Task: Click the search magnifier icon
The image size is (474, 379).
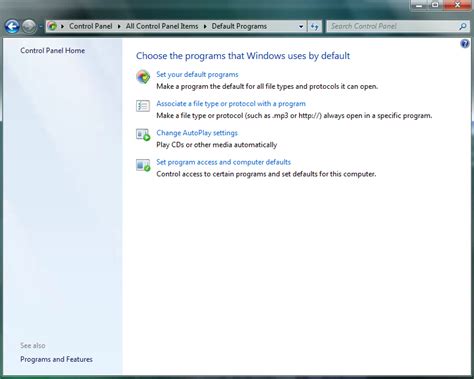Action: click(x=463, y=26)
